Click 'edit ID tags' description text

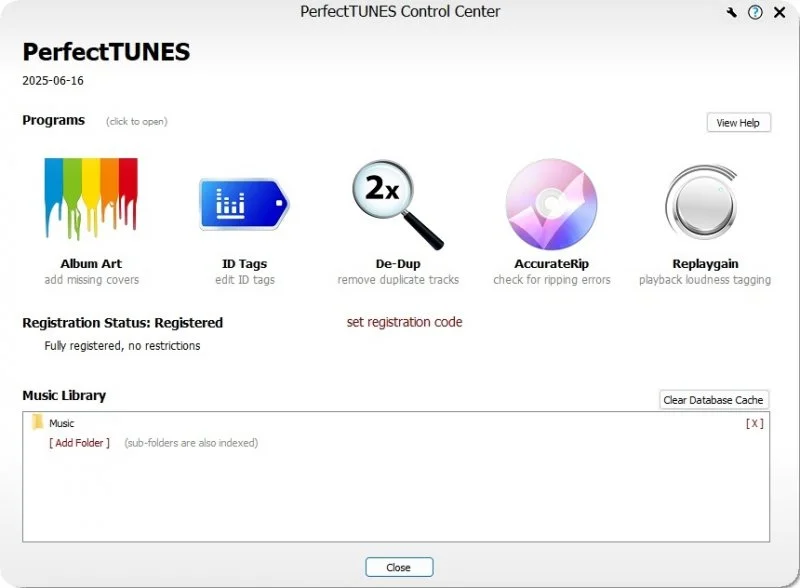click(245, 280)
